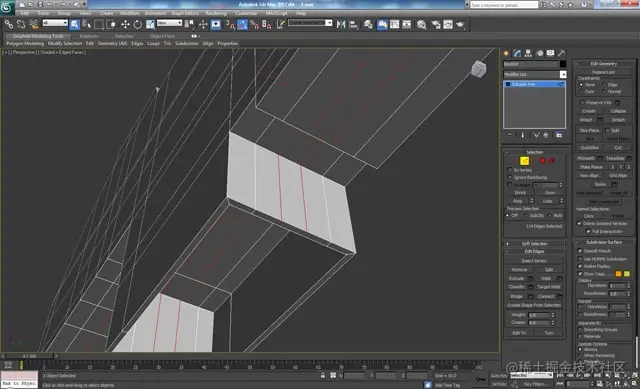Click the Chamfer button in Edit Edges
640x389 pixels.
pos(517,287)
